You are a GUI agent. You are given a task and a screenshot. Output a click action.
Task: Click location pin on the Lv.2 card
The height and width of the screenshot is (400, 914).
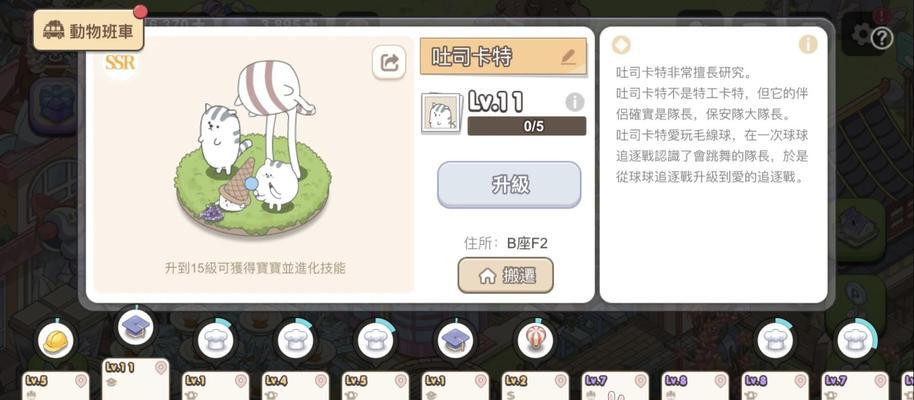click(x=560, y=382)
